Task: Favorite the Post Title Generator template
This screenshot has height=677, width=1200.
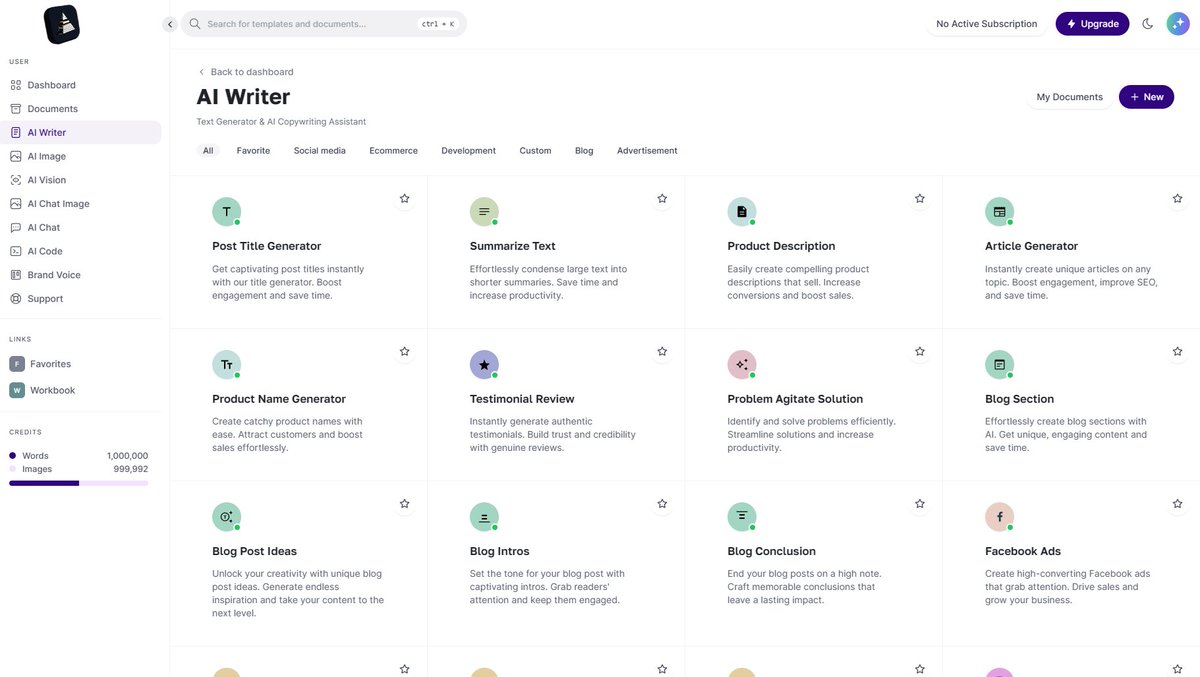Action: 405,199
